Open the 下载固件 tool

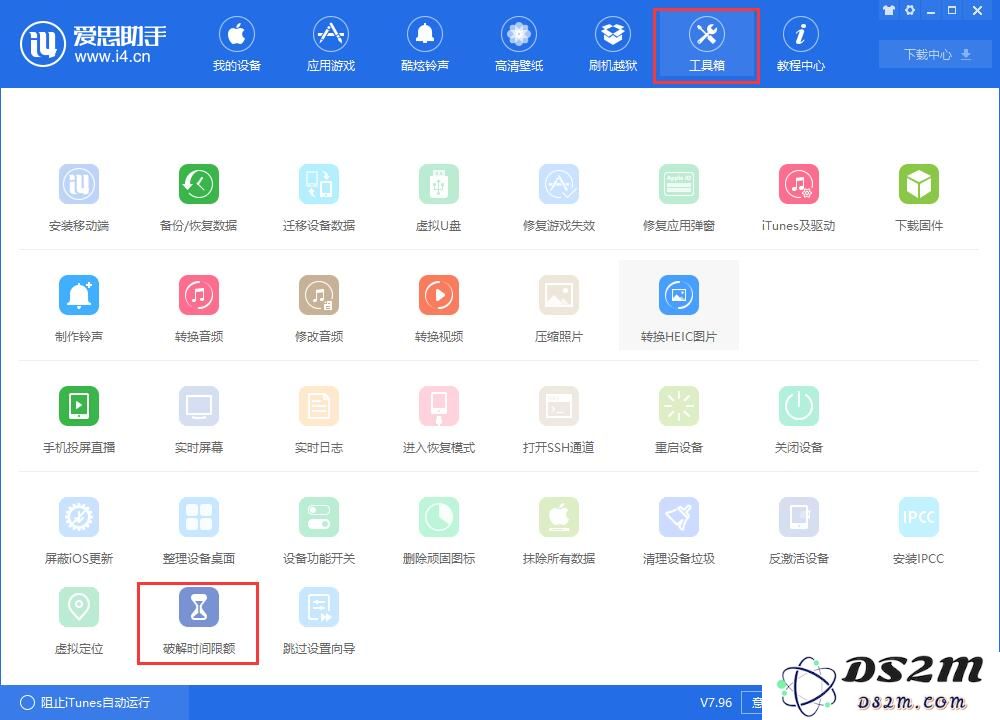coord(918,198)
